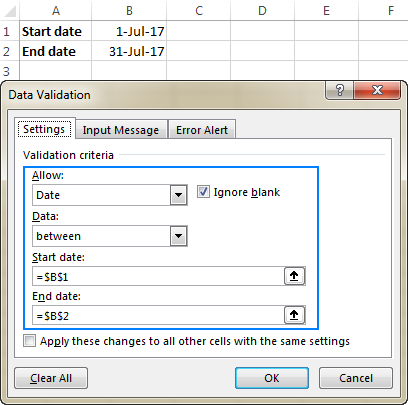Click the Start date field containing =$B$1
Viewport: 408px width, 405px height.
pos(158,276)
